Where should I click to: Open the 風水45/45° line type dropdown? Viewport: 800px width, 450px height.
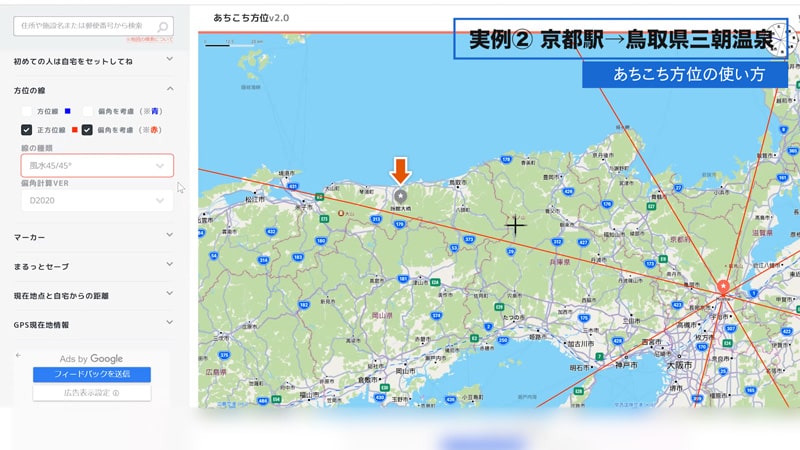[x=96, y=165]
